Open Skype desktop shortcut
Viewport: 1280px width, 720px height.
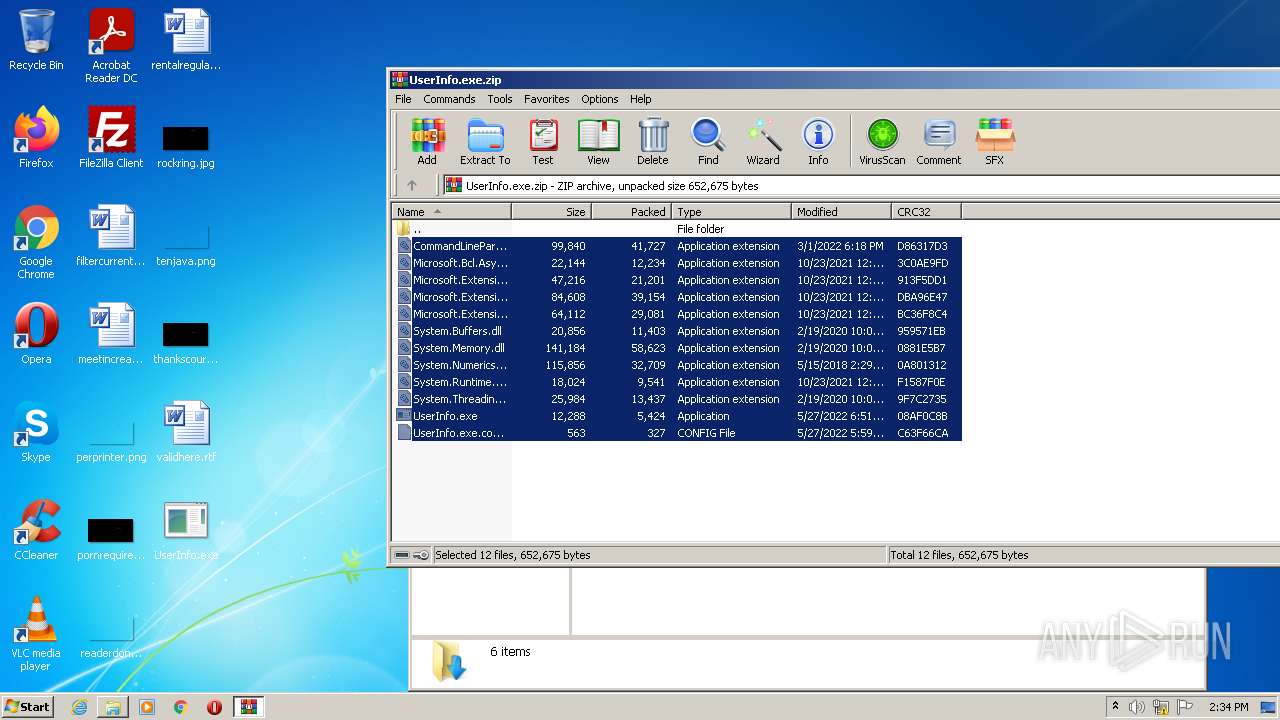pos(36,432)
